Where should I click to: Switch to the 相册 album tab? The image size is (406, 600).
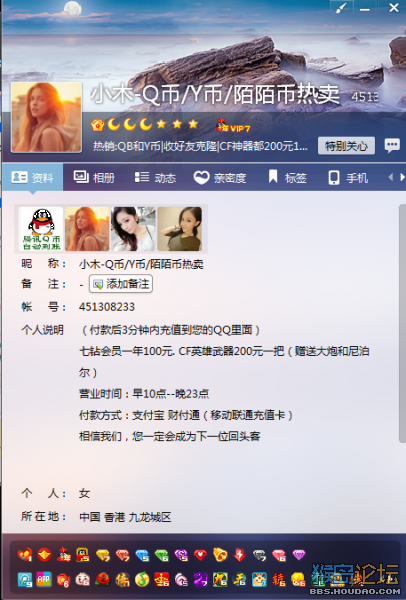tap(94, 177)
